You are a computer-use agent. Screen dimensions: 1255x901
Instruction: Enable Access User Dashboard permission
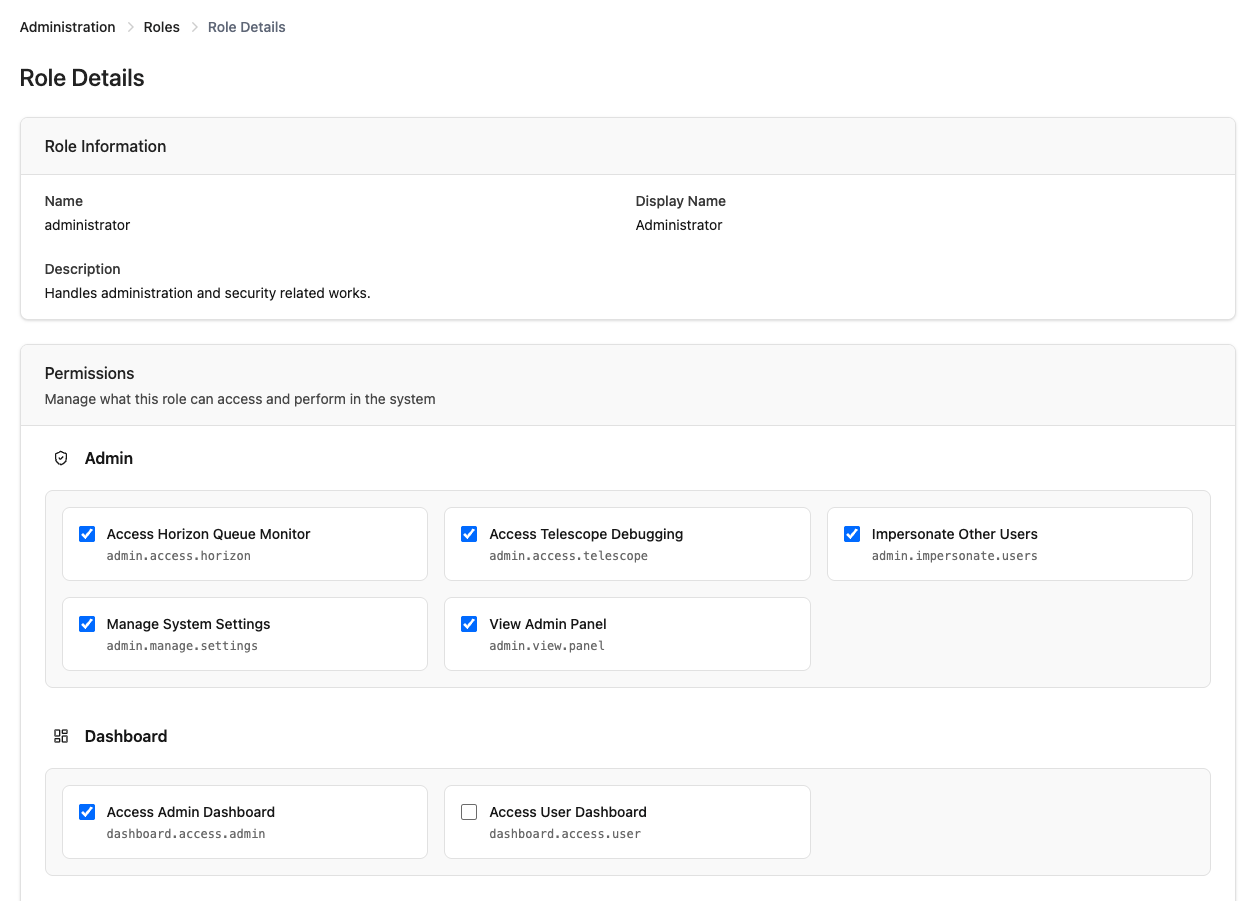point(469,811)
